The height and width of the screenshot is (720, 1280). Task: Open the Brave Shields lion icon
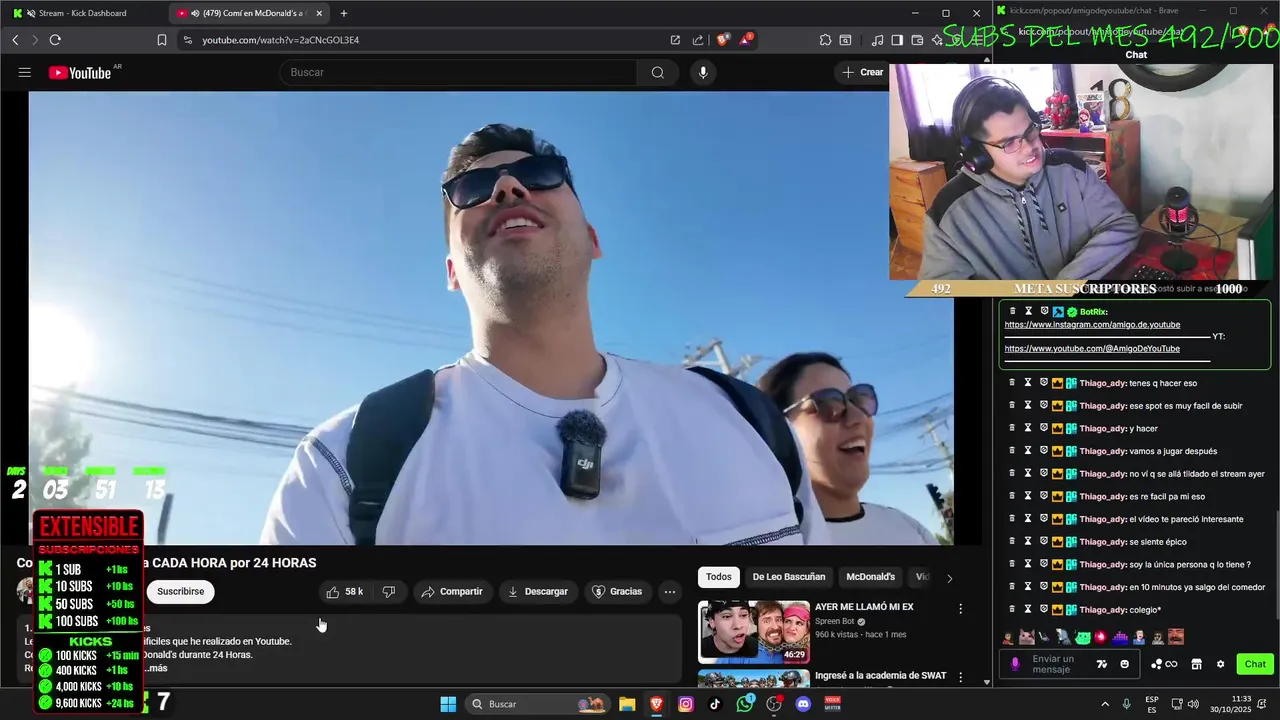click(723, 40)
